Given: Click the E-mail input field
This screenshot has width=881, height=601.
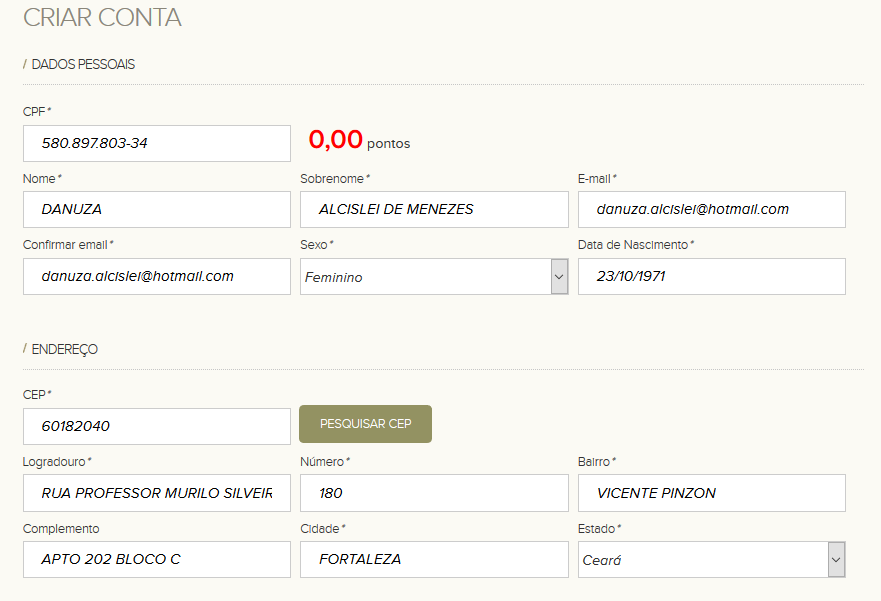Looking at the screenshot, I should (712, 210).
